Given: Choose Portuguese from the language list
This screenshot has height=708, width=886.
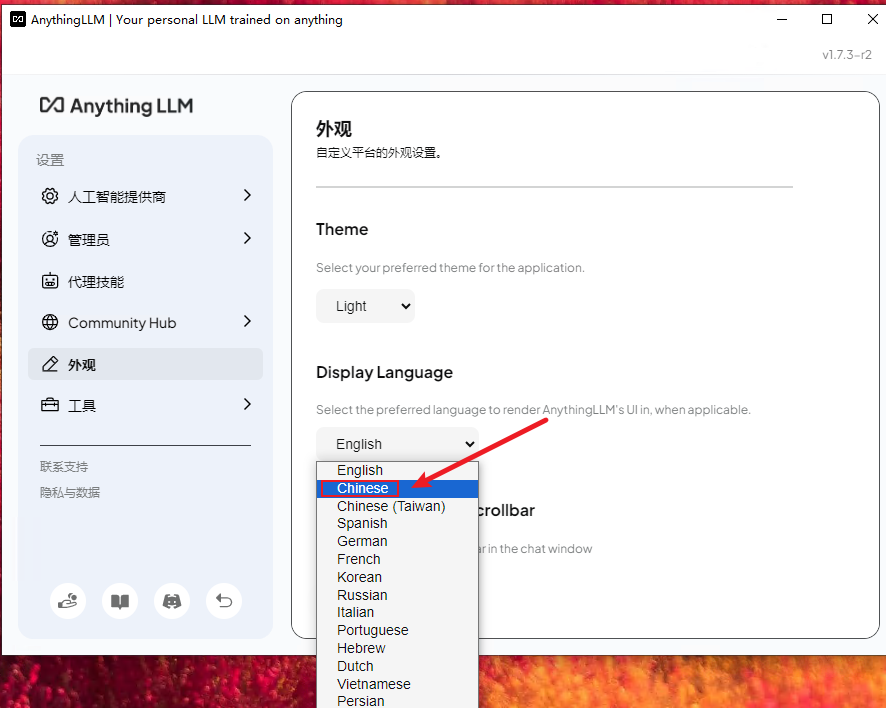Looking at the screenshot, I should [397, 630].
